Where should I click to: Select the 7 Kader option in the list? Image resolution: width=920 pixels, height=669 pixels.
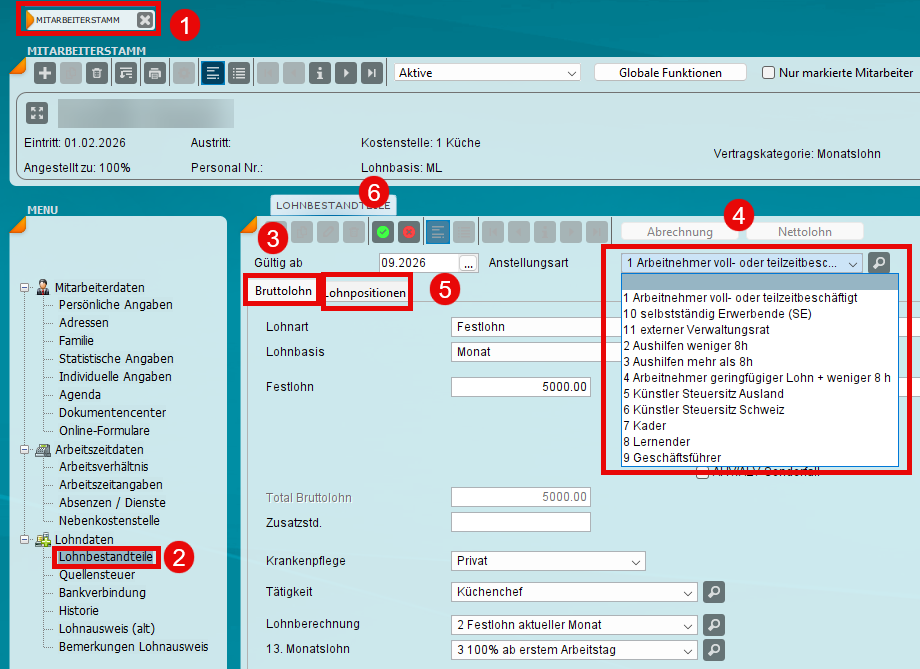point(760,425)
